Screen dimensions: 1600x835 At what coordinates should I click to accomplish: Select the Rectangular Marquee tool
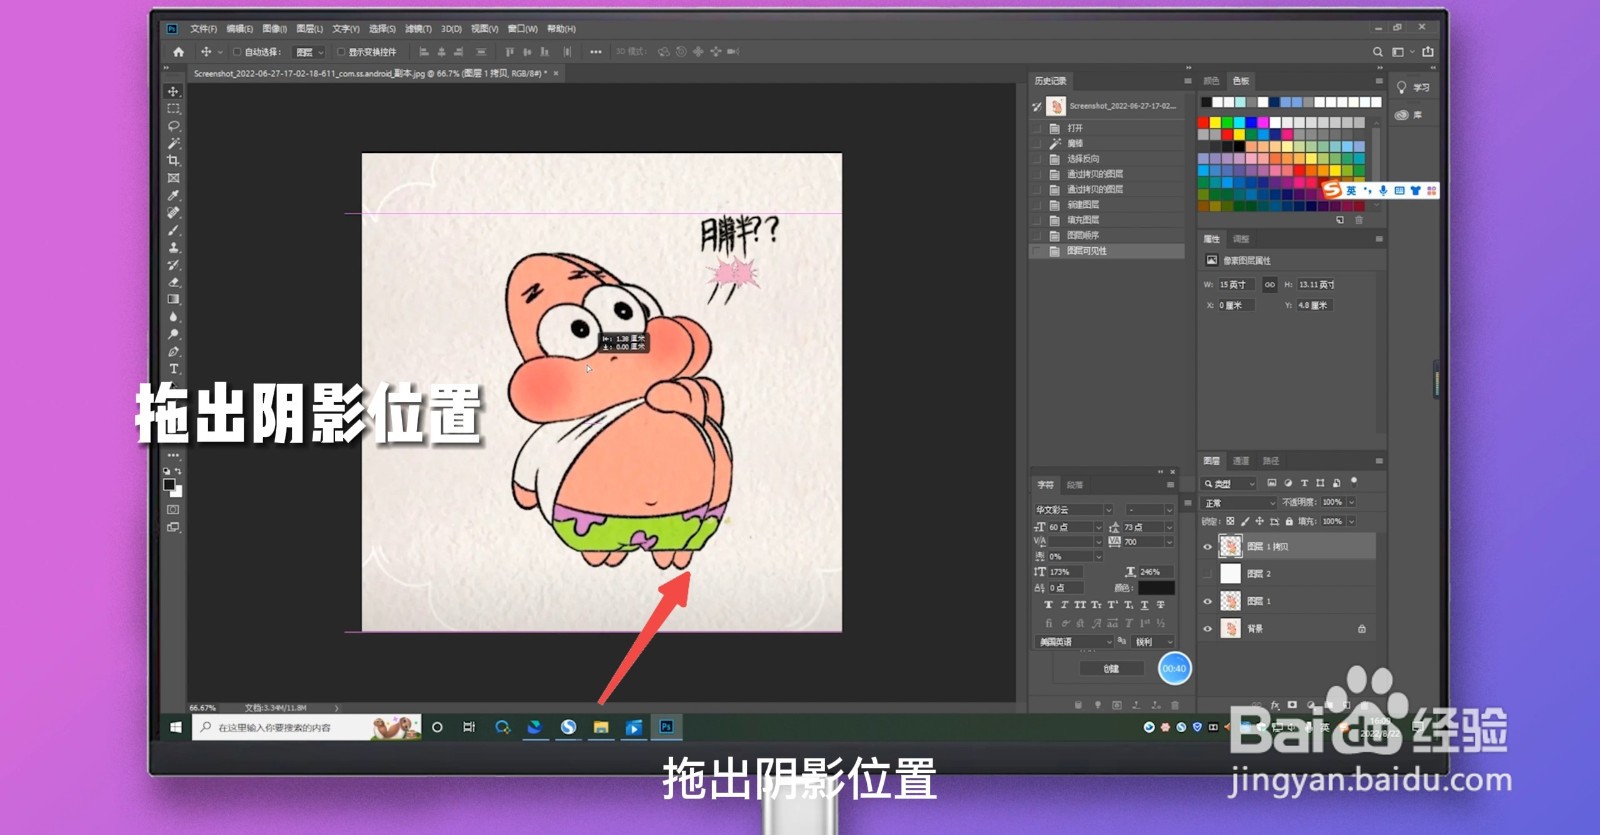(173, 108)
